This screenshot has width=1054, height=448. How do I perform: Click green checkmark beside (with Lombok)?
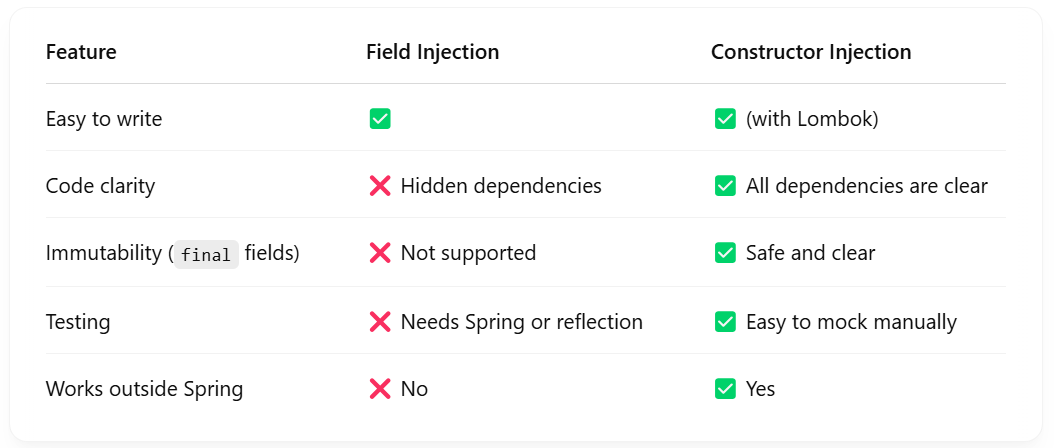point(725,119)
